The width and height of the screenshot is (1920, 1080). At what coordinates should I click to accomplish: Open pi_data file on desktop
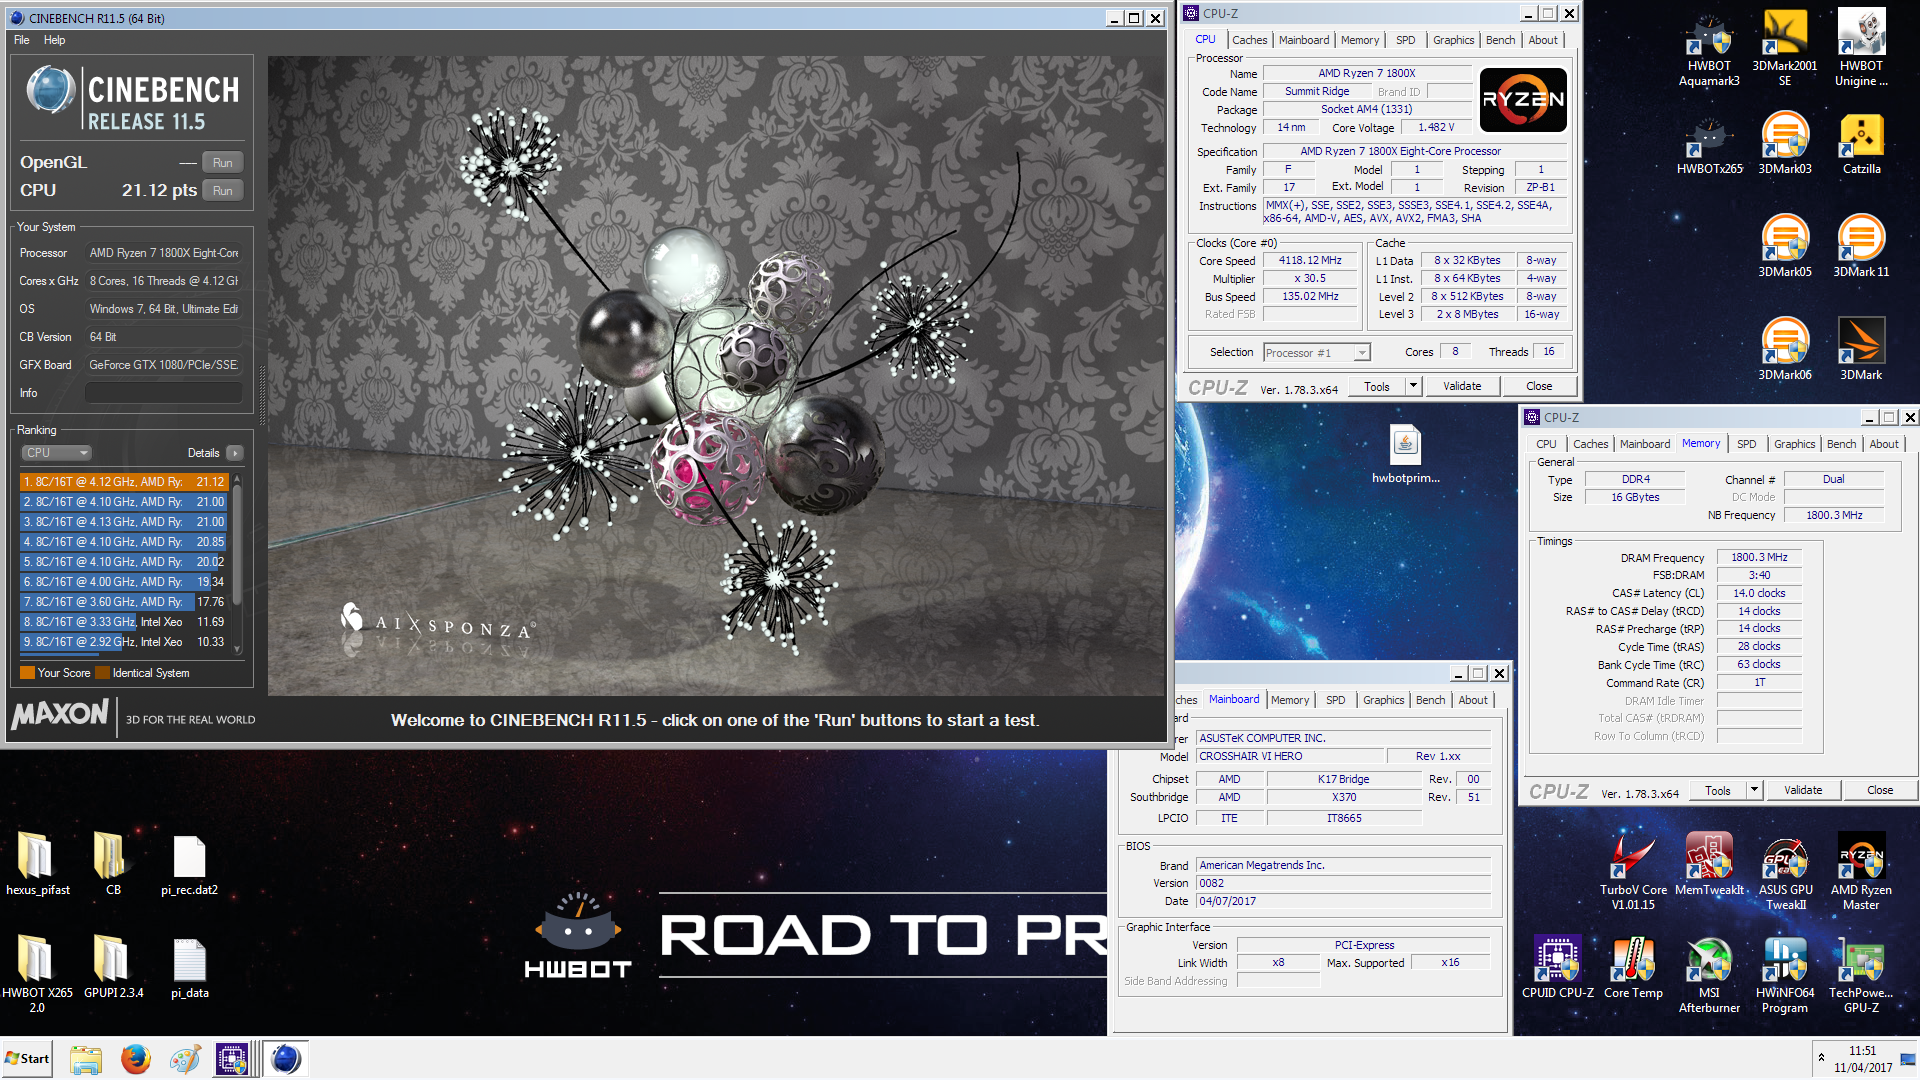[189, 968]
